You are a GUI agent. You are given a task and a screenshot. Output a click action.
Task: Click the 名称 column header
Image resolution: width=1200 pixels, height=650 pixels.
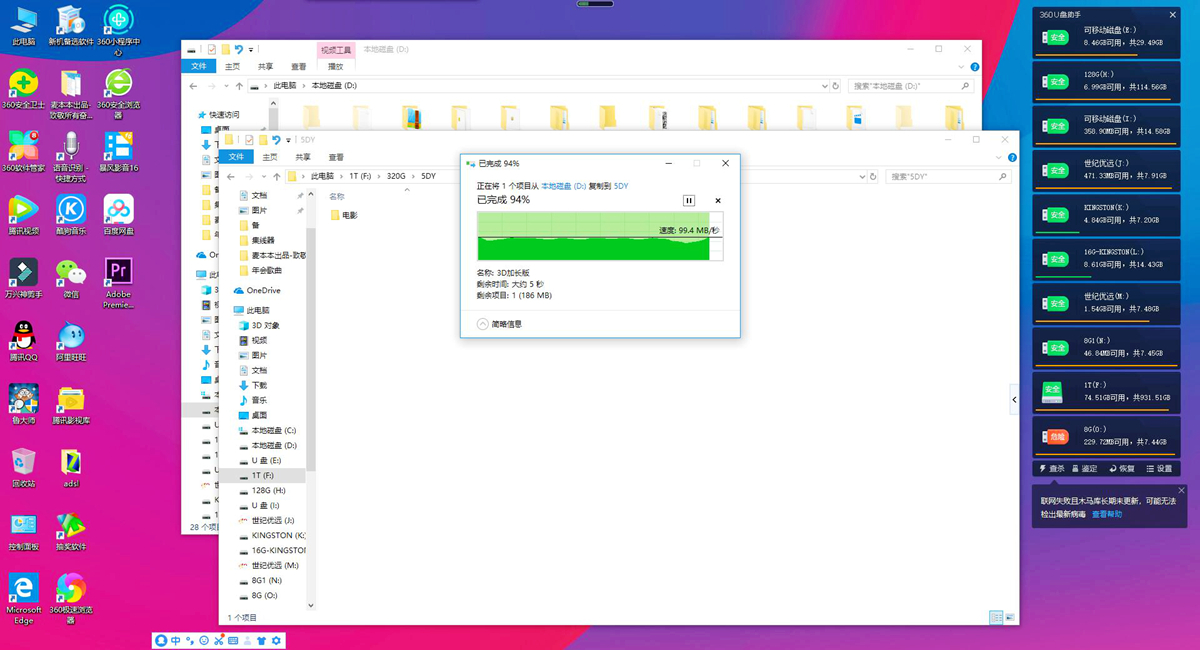coord(337,197)
